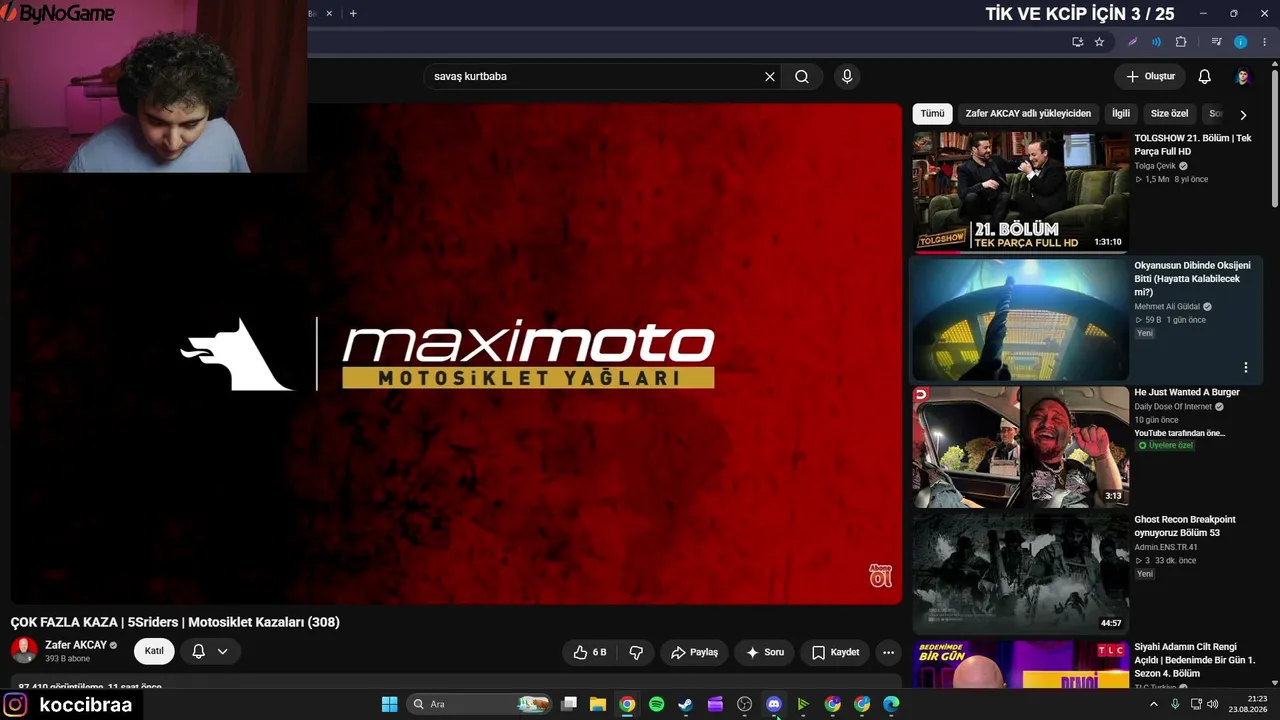This screenshot has height=720, width=1280.
Task: Select the Zafer AKCAY adlı yükleyiciden chip
Action: point(1028,114)
